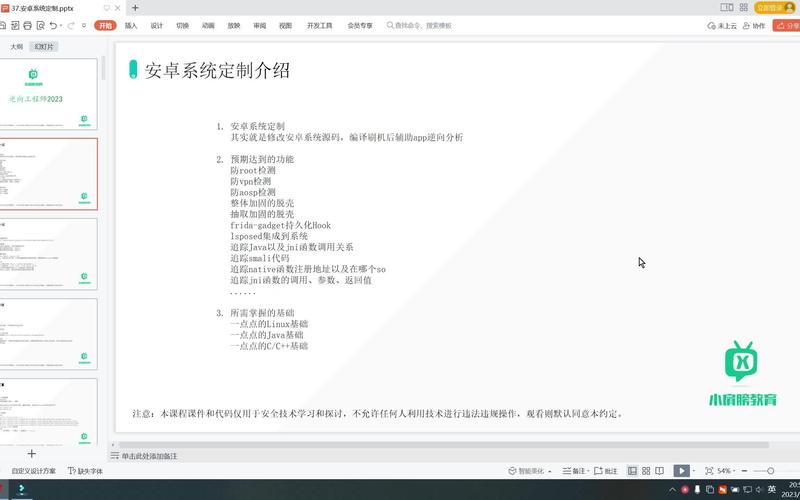Screen dimensions: 800x500
Task: Select the second slide thumbnail with red border
Action: click(x=48, y=173)
